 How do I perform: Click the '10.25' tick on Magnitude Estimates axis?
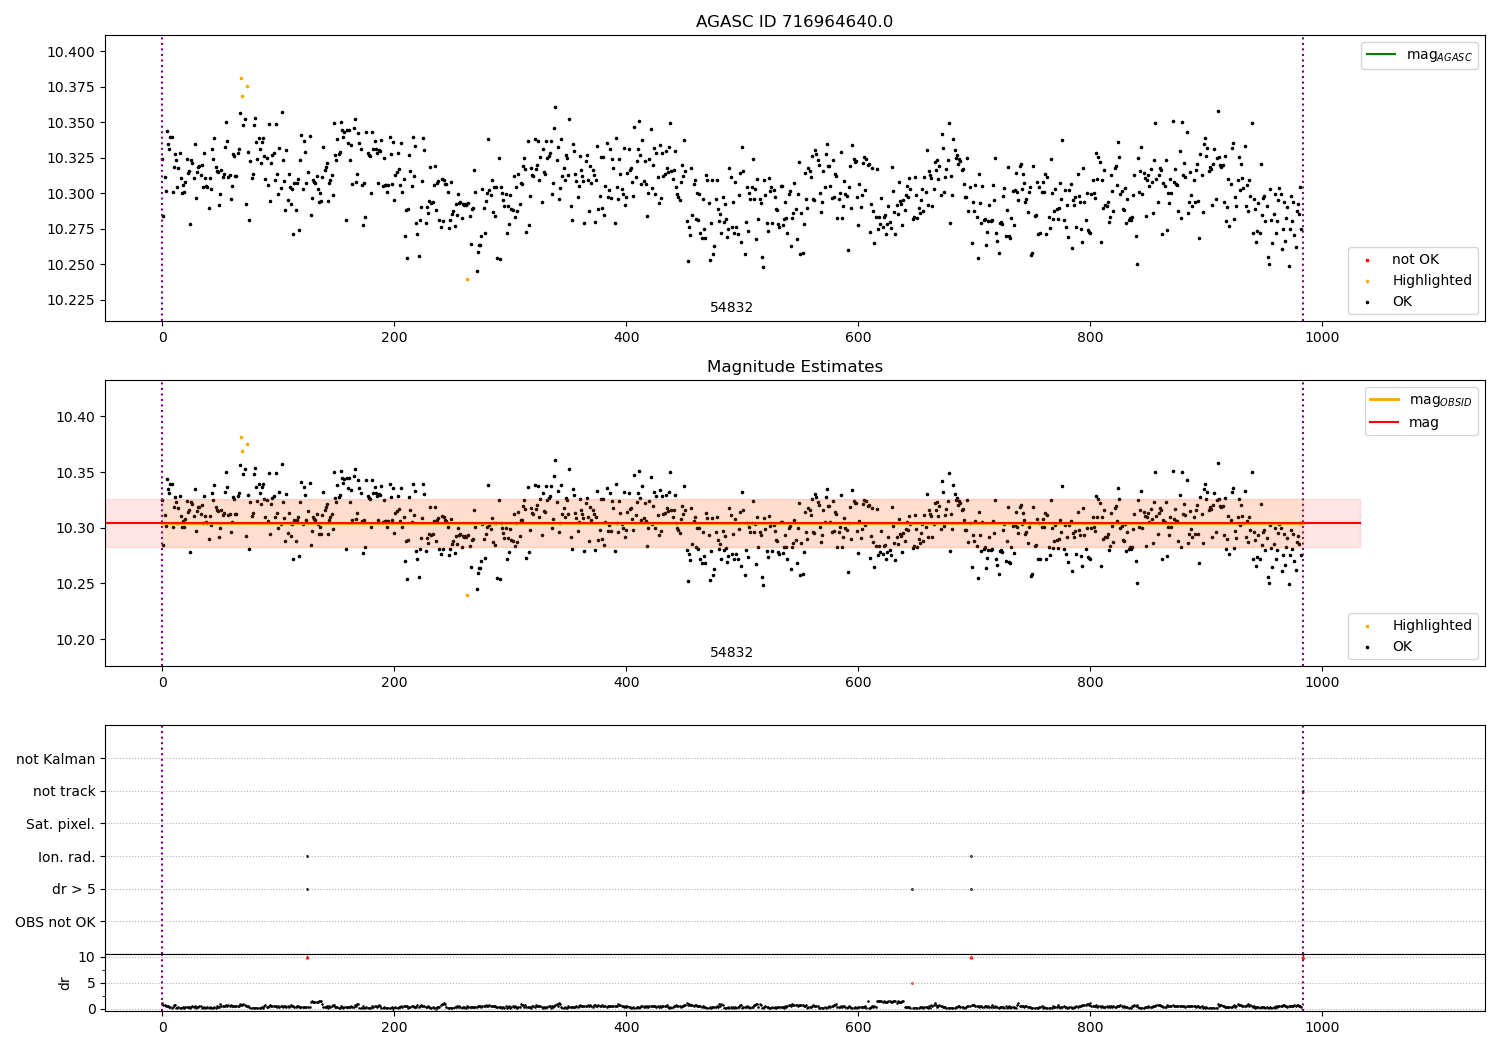(x=75, y=585)
